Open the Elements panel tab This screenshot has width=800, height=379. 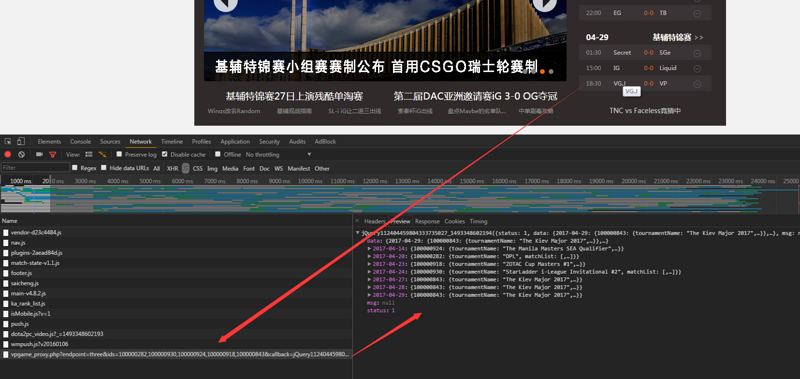click(x=49, y=142)
